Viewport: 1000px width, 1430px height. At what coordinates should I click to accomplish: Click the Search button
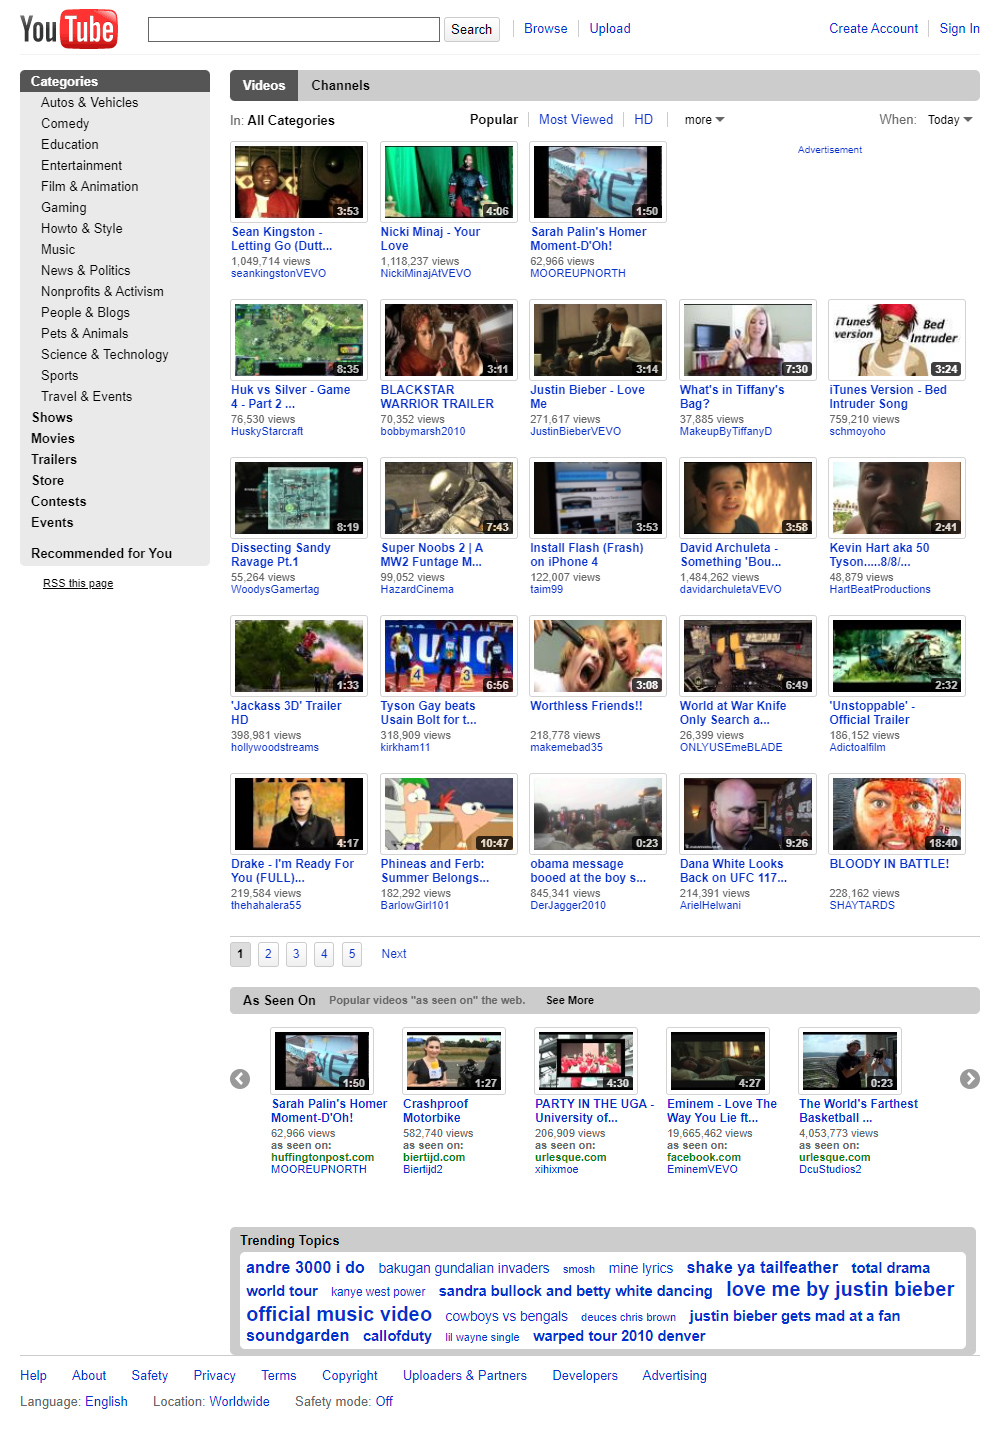click(x=472, y=29)
